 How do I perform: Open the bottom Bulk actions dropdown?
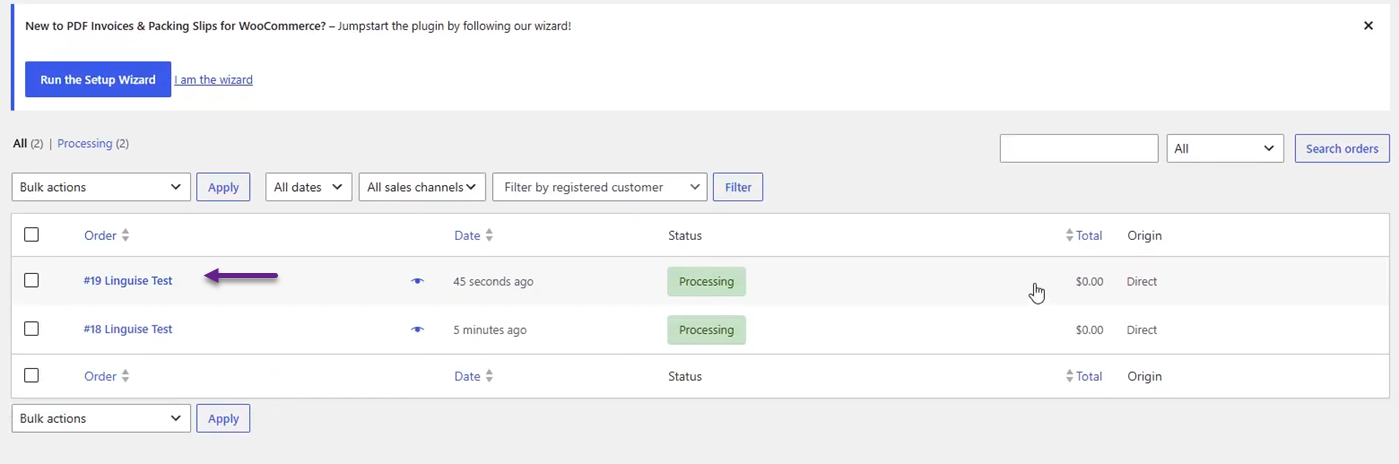[x=101, y=418]
